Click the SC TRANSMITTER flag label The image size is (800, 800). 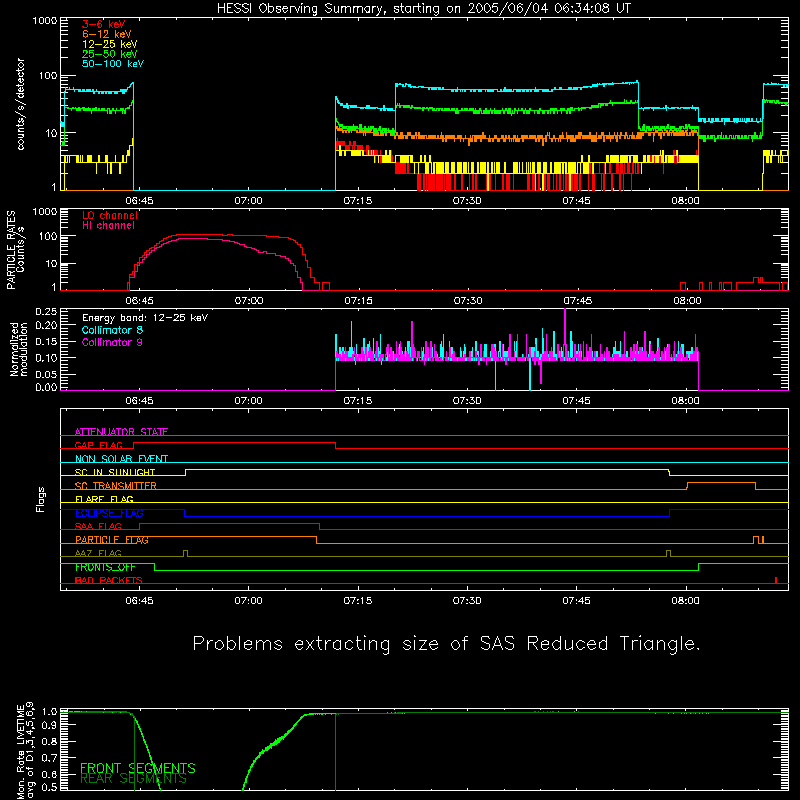click(115, 486)
